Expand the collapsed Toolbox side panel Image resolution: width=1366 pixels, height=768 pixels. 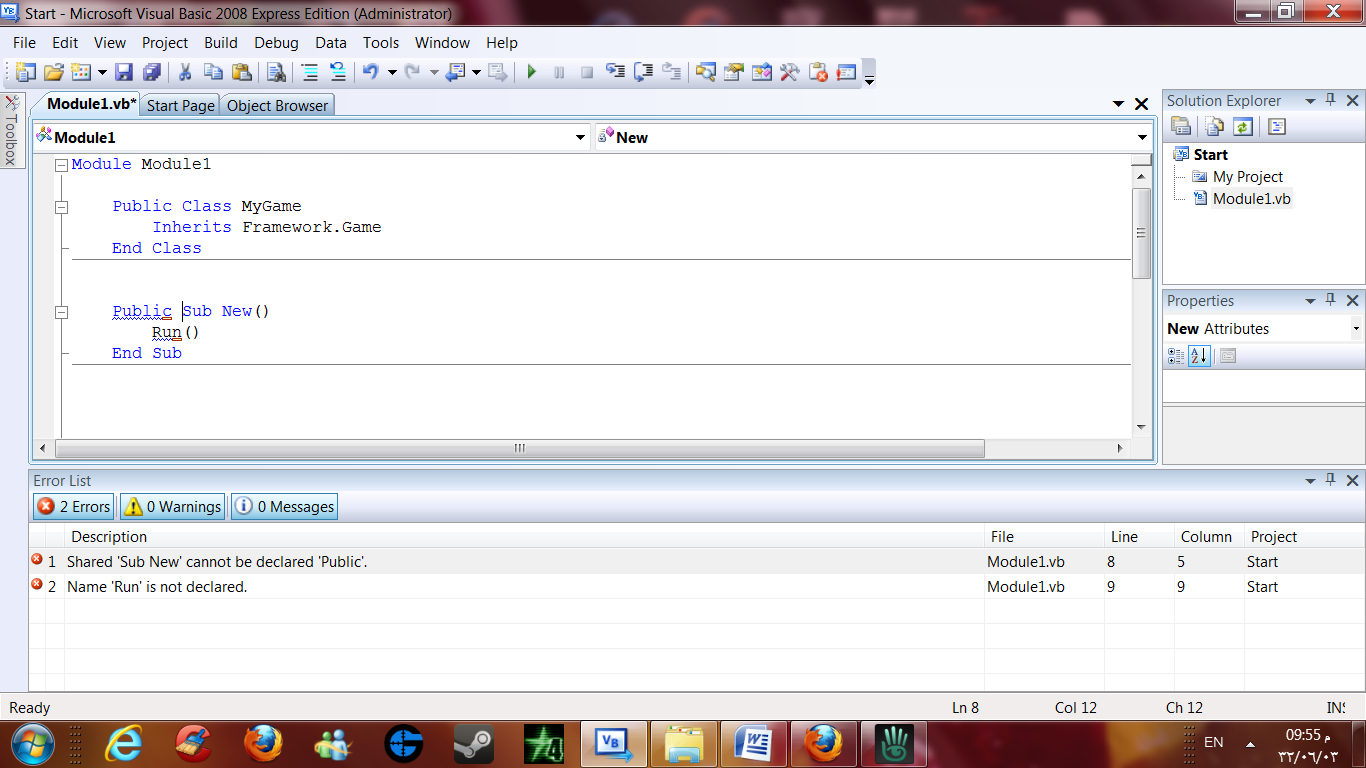pyautogui.click(x=11, y=131)
